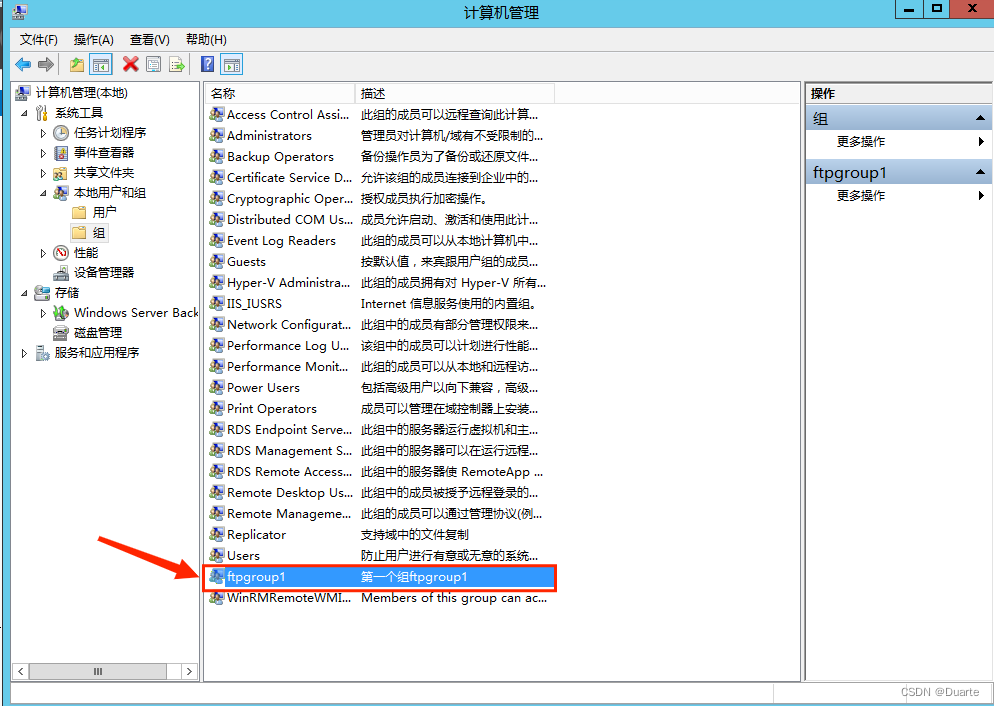Select the IIS_IUSRS group row

[380, 304]
